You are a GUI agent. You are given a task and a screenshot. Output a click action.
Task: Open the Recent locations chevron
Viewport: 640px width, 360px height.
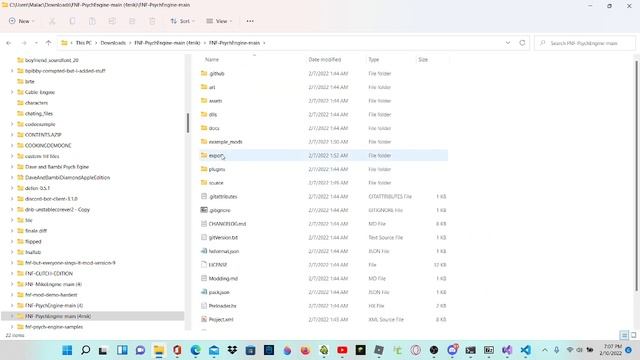coord(36,43)
